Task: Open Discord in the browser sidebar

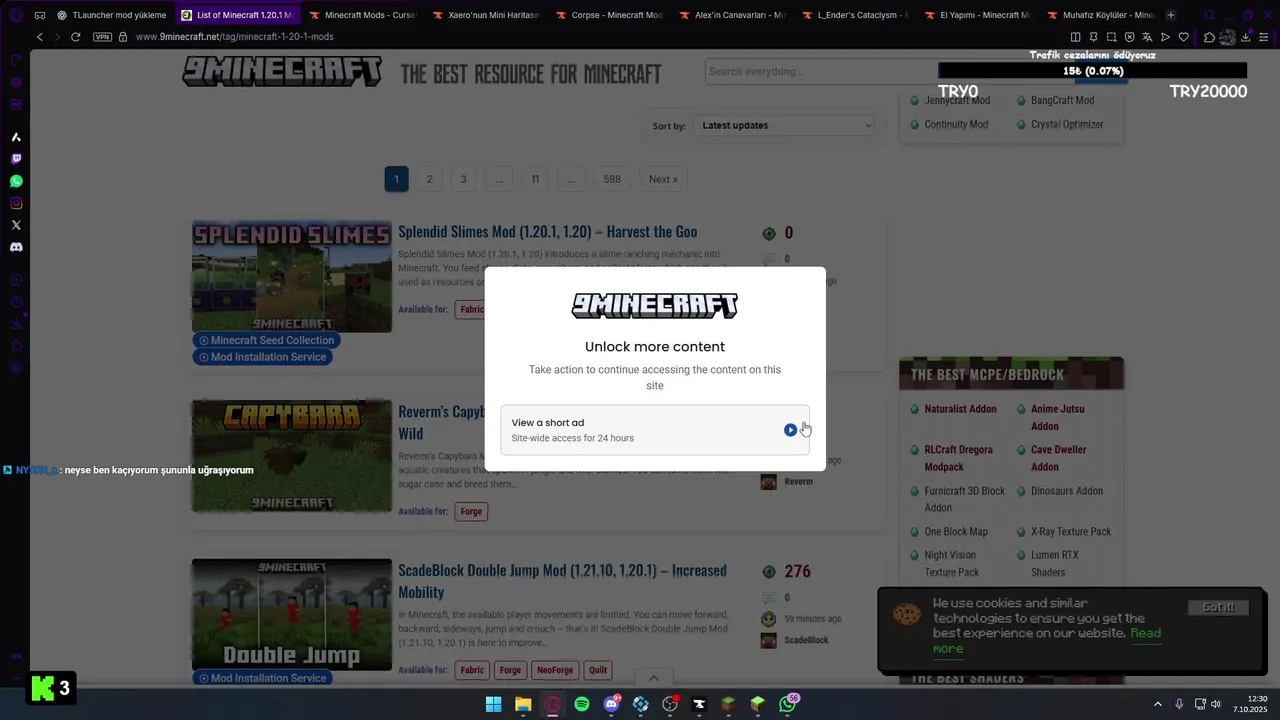Action: (16, 247)
